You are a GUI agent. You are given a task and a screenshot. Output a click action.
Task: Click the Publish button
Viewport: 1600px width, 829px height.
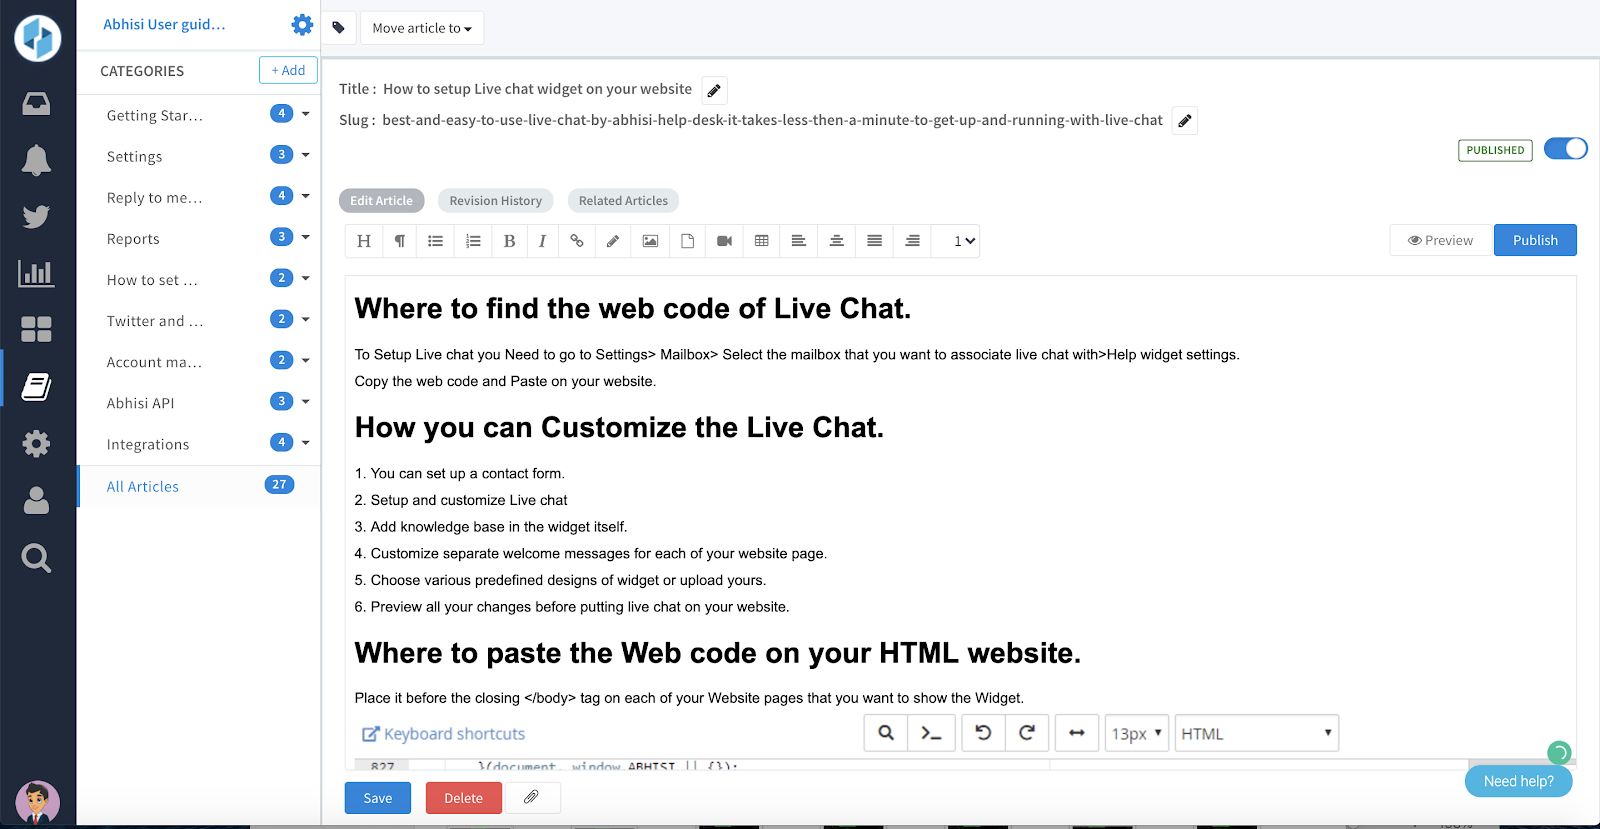click(x=1535, y=240)
